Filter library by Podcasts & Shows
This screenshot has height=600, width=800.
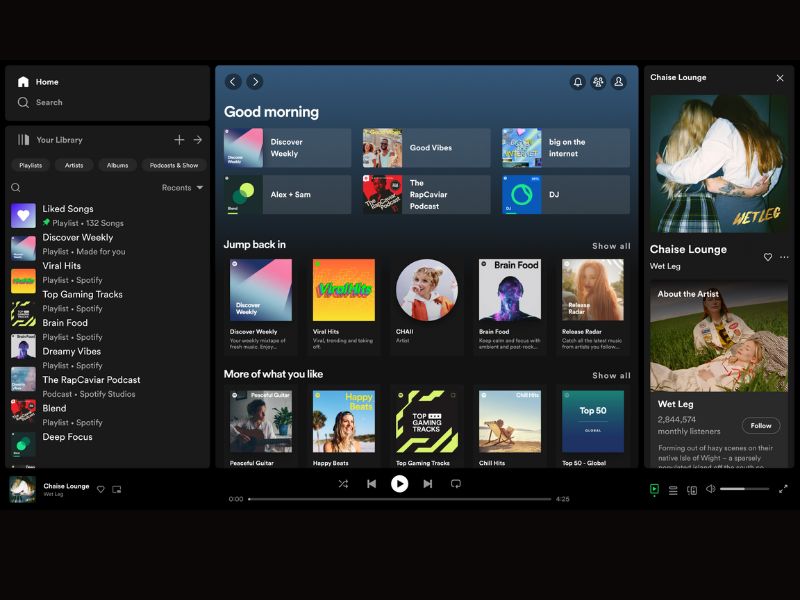(x=174, y=165)
